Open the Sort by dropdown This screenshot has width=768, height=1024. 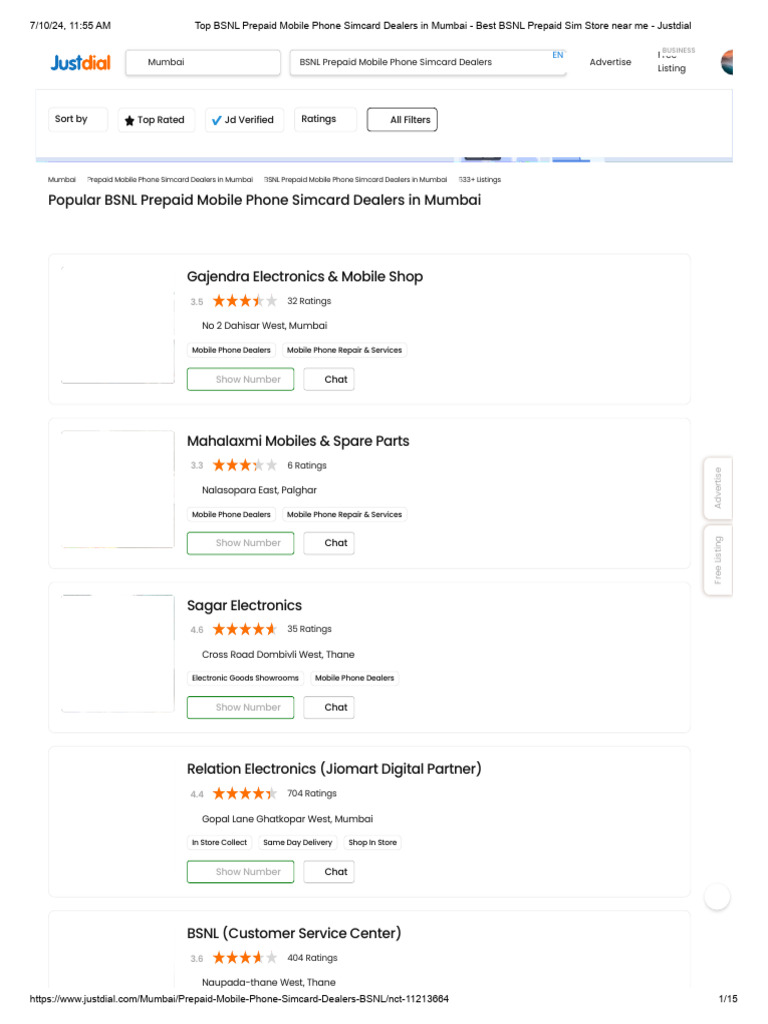[x=78, y=120]
